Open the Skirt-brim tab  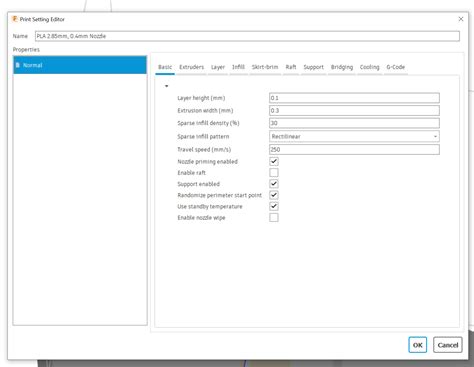pyautogui.click(x=265, y=67)
